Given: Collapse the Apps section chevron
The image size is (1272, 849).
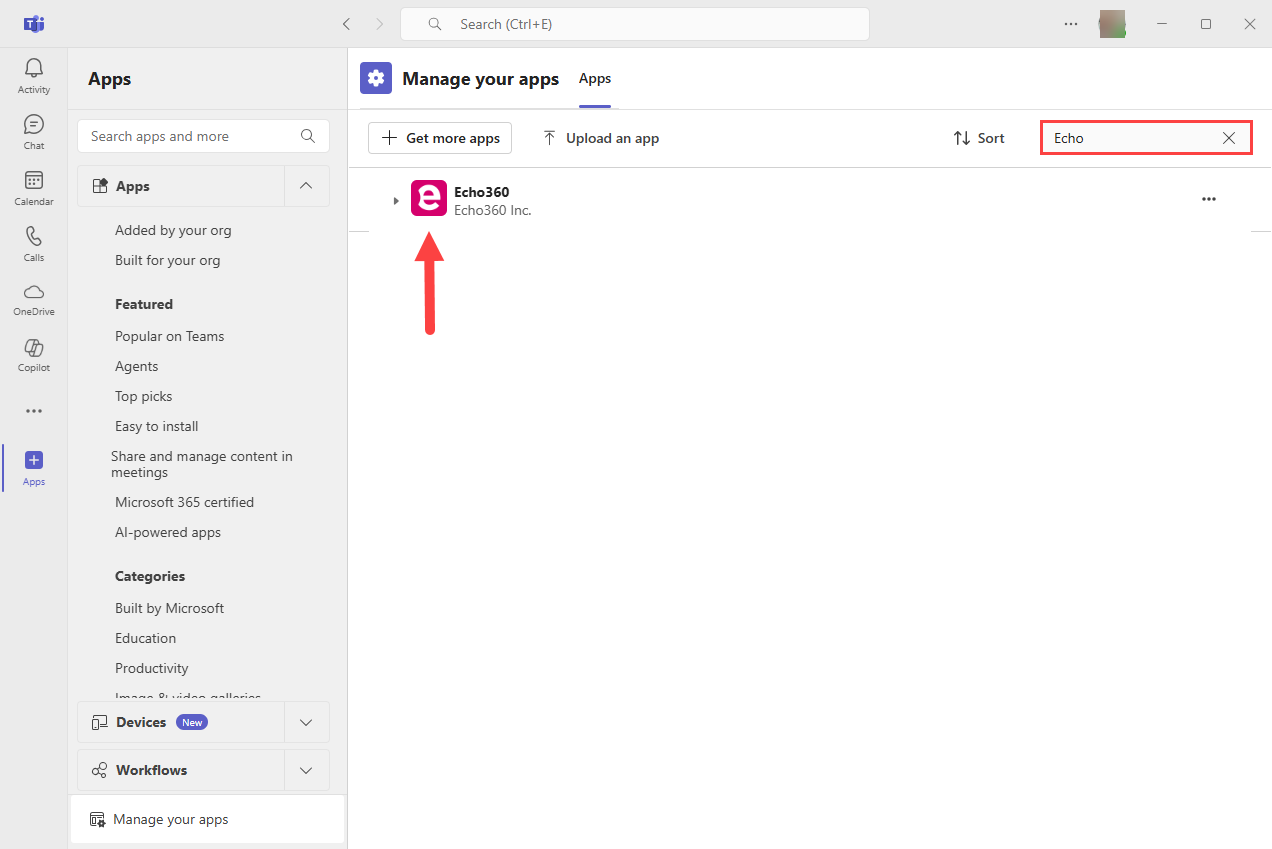Looking at the screenshot, I should tap(307, 186).
